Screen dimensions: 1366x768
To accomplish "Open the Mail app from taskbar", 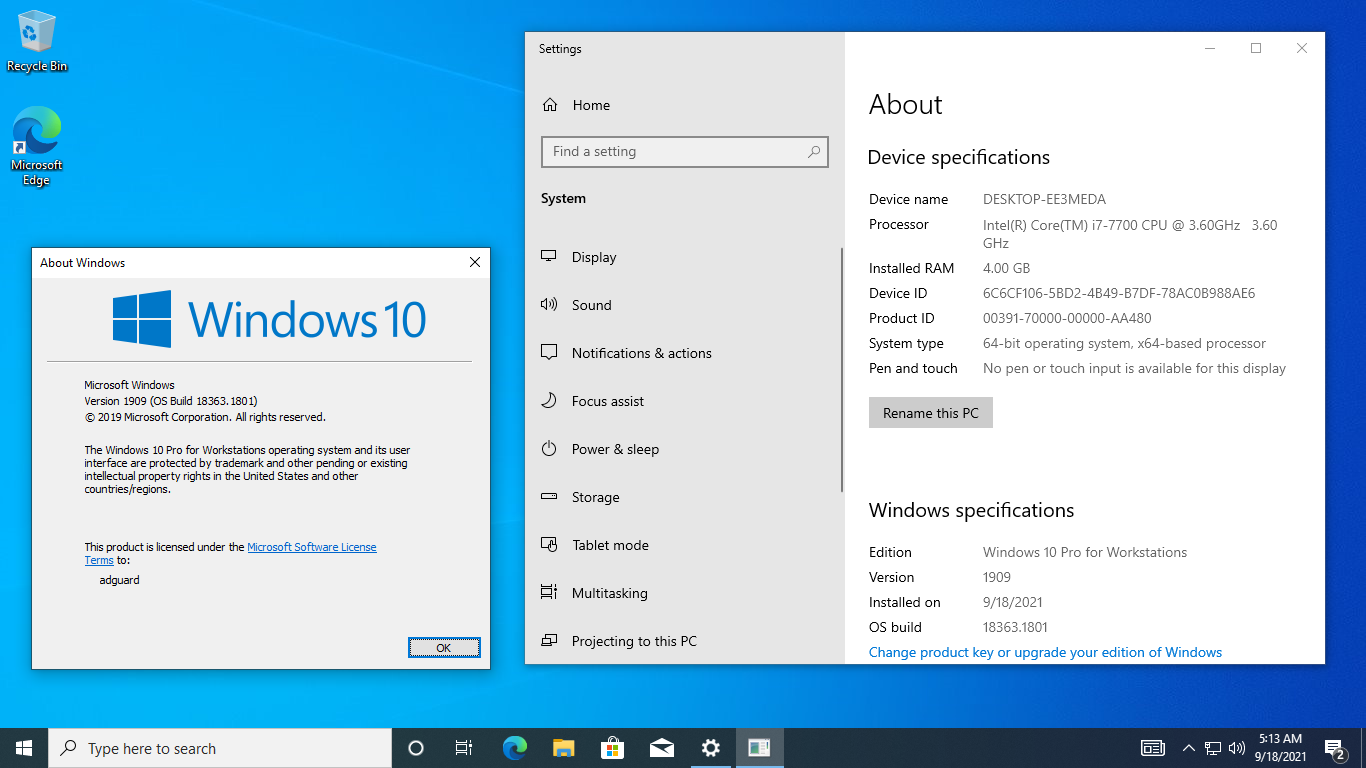I will (662, 748).
